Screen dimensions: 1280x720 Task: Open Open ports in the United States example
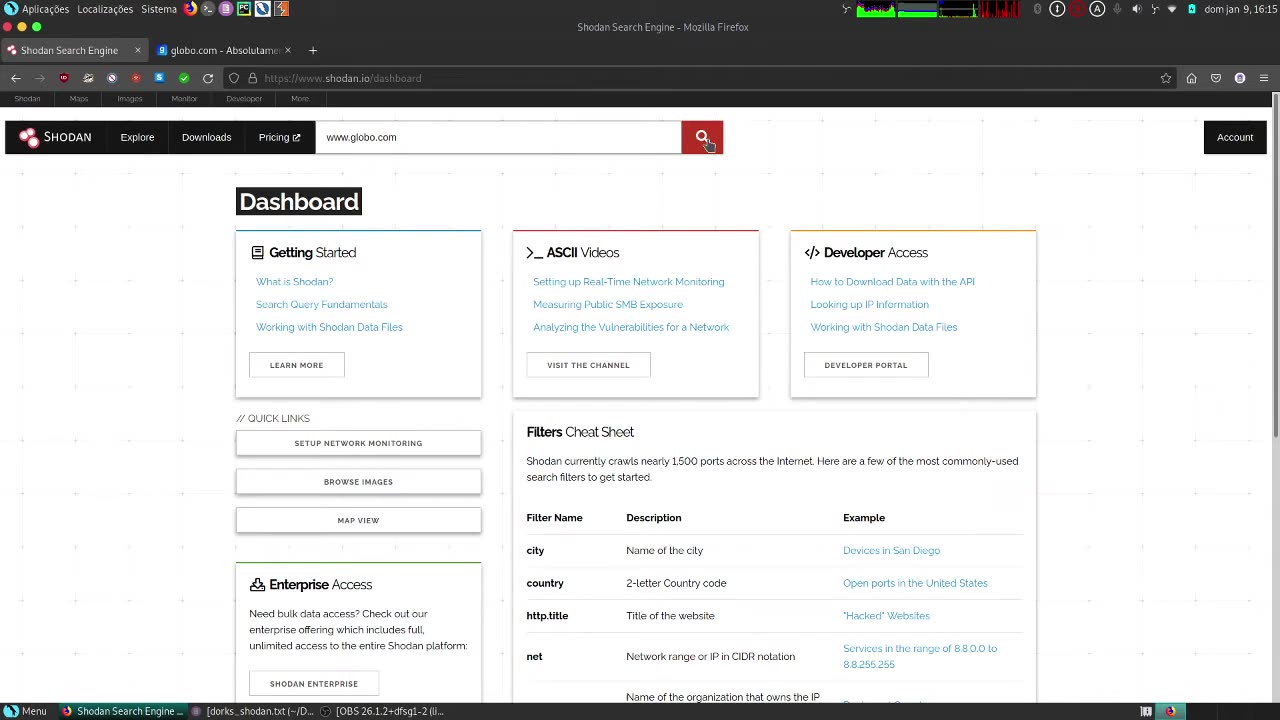point(915,583)
